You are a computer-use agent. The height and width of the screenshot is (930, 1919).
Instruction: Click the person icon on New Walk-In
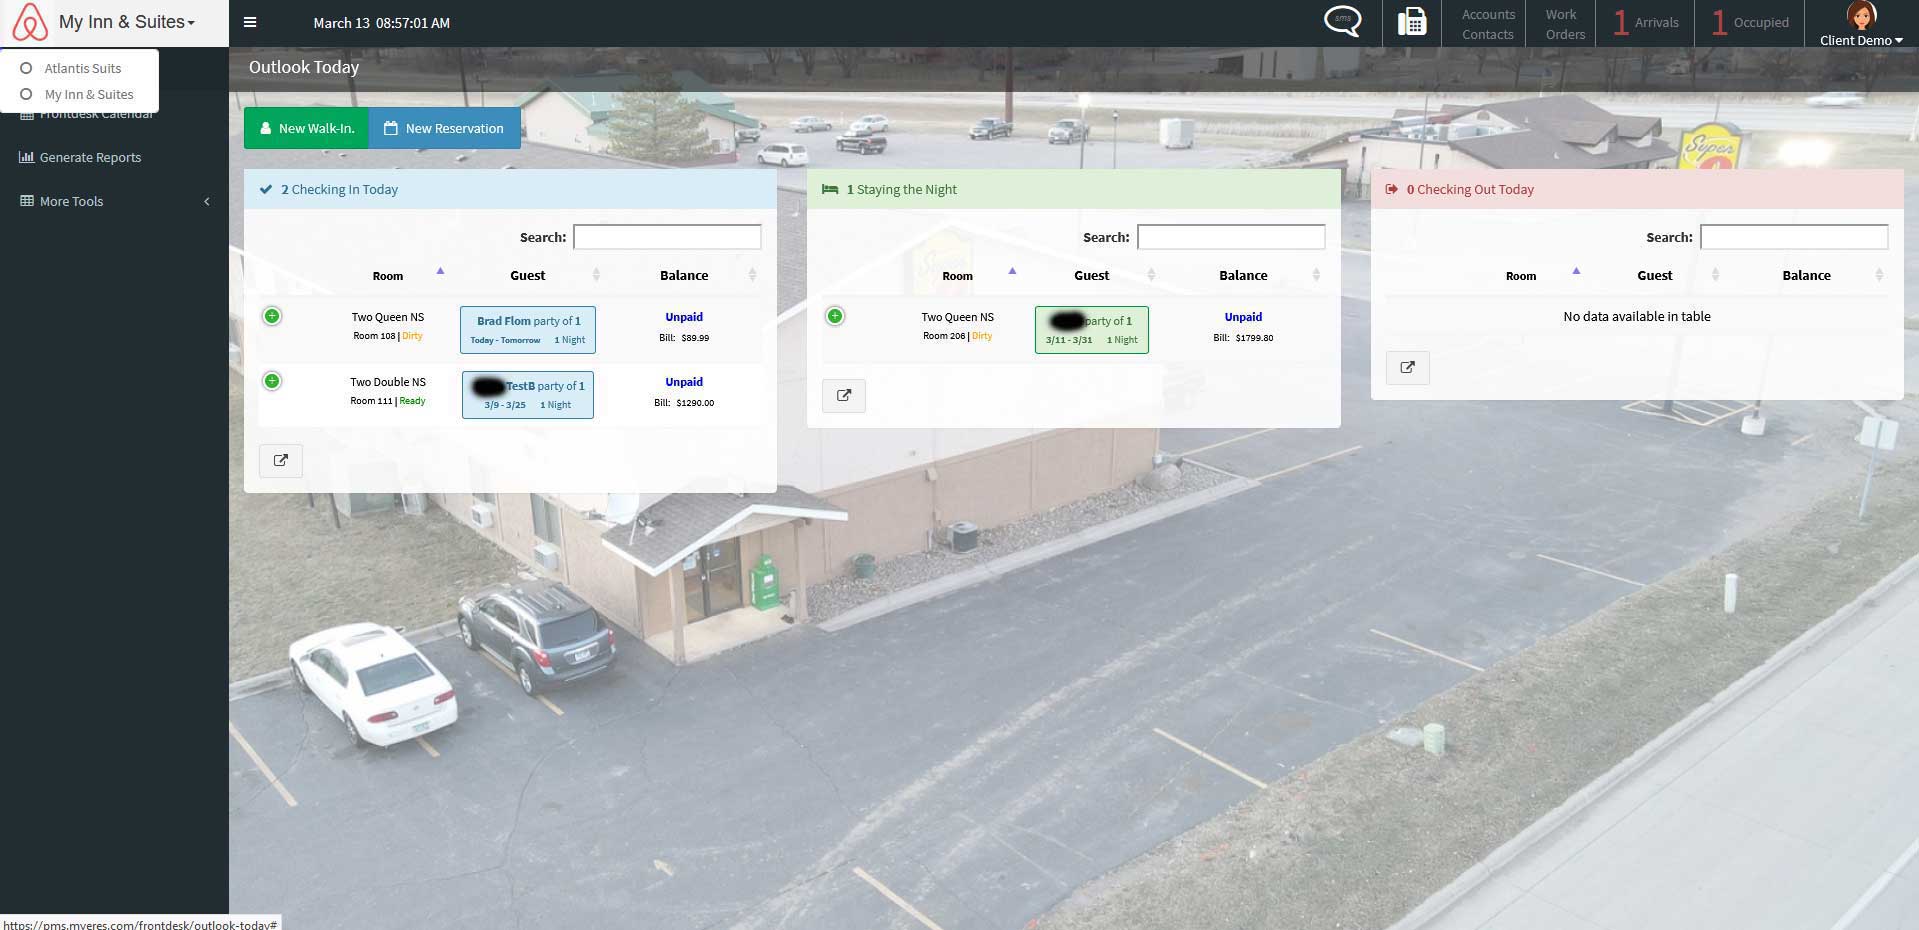[266, 128]
